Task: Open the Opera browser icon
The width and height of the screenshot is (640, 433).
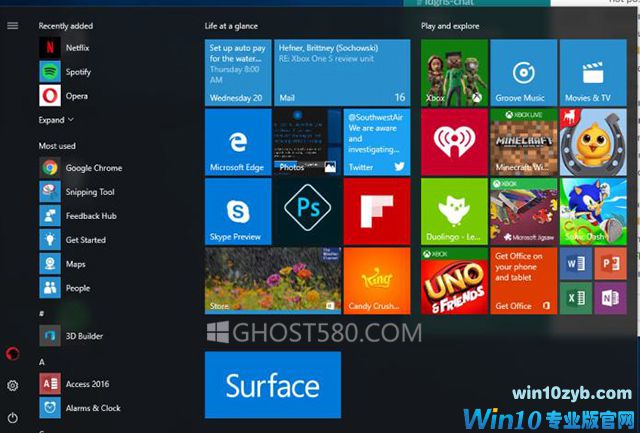Action: pos(50,96)
